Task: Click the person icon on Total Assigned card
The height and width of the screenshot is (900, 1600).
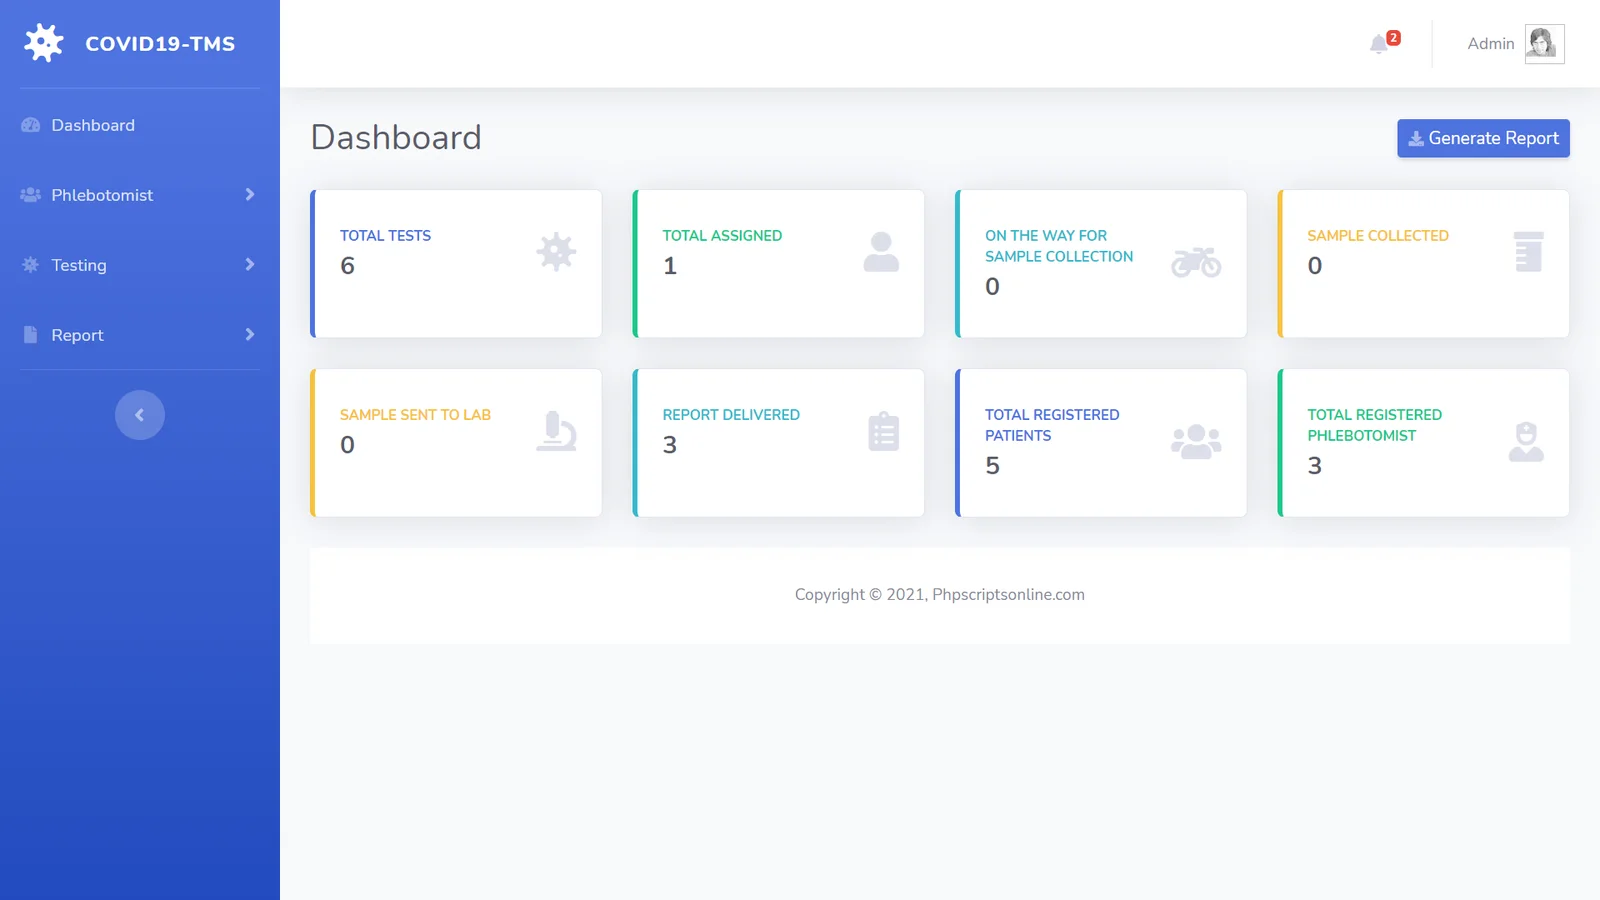Action: 881,252
